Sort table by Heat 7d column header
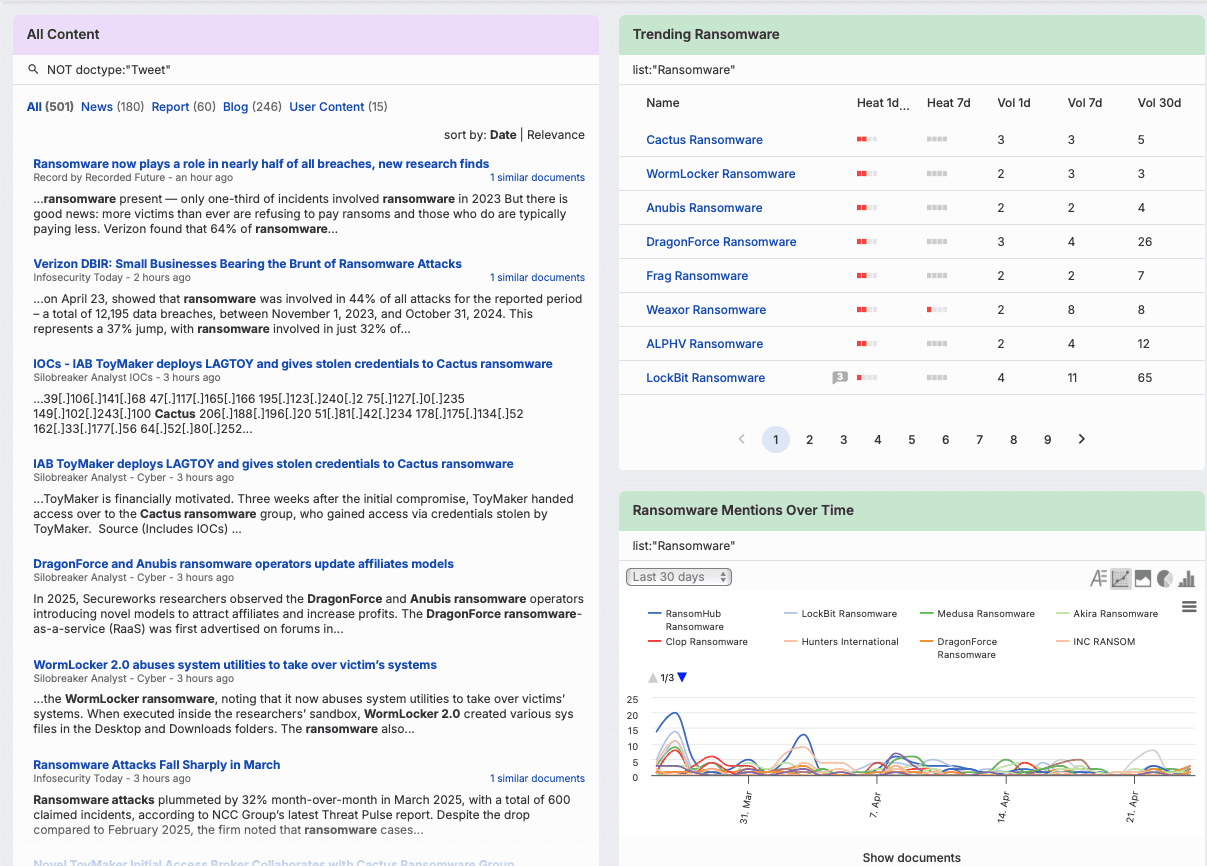The height and width of the screenshot is (866, 1207). point(949,103)
